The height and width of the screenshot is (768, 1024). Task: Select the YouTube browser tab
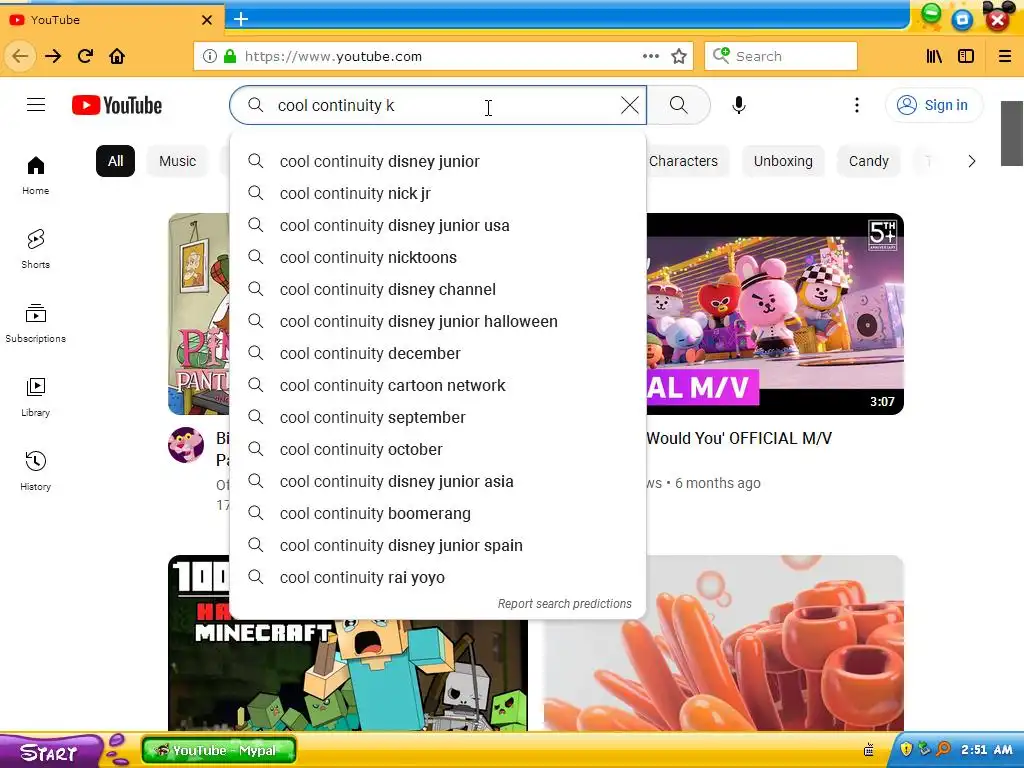point(112,20)
